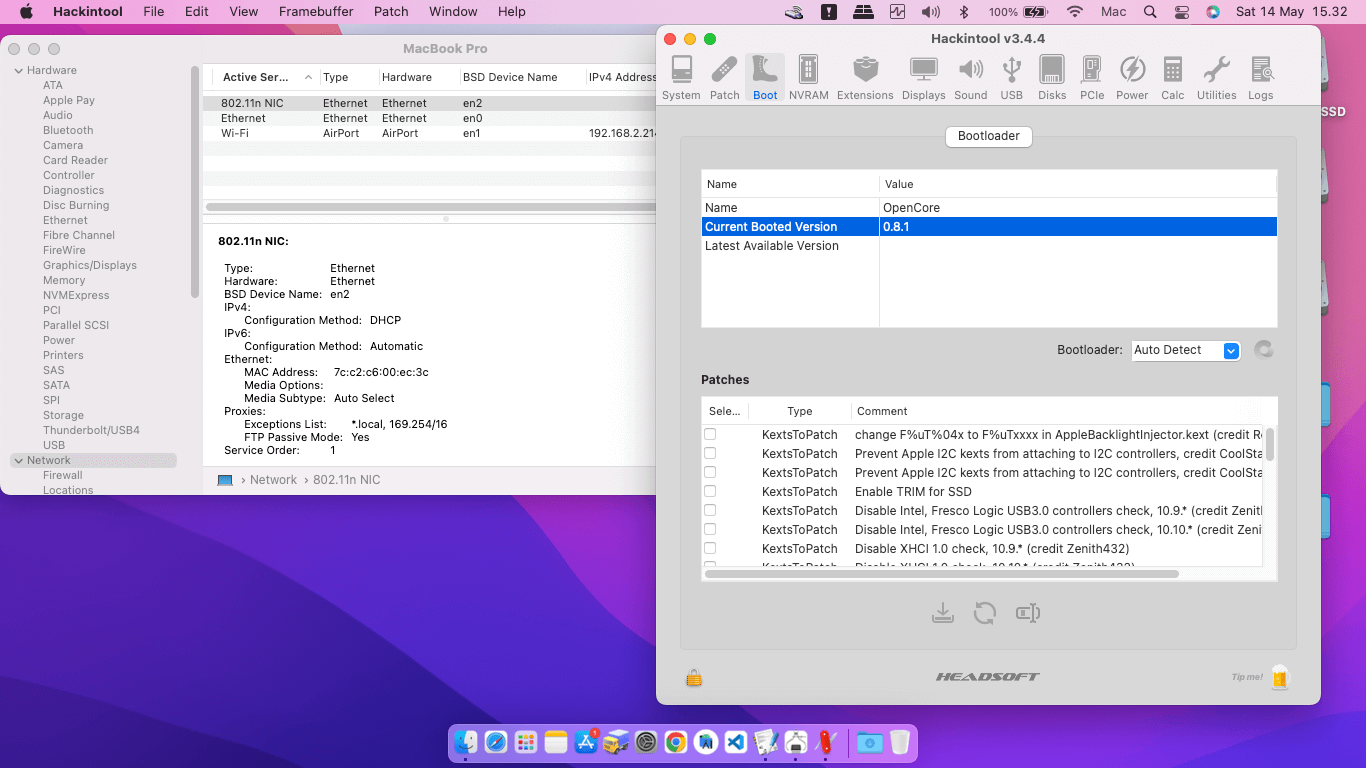The height and width of the screenshot is (768, 1366).
Task: Go to the USB section
Action: pyautogui.click(x=1012, y=78)
